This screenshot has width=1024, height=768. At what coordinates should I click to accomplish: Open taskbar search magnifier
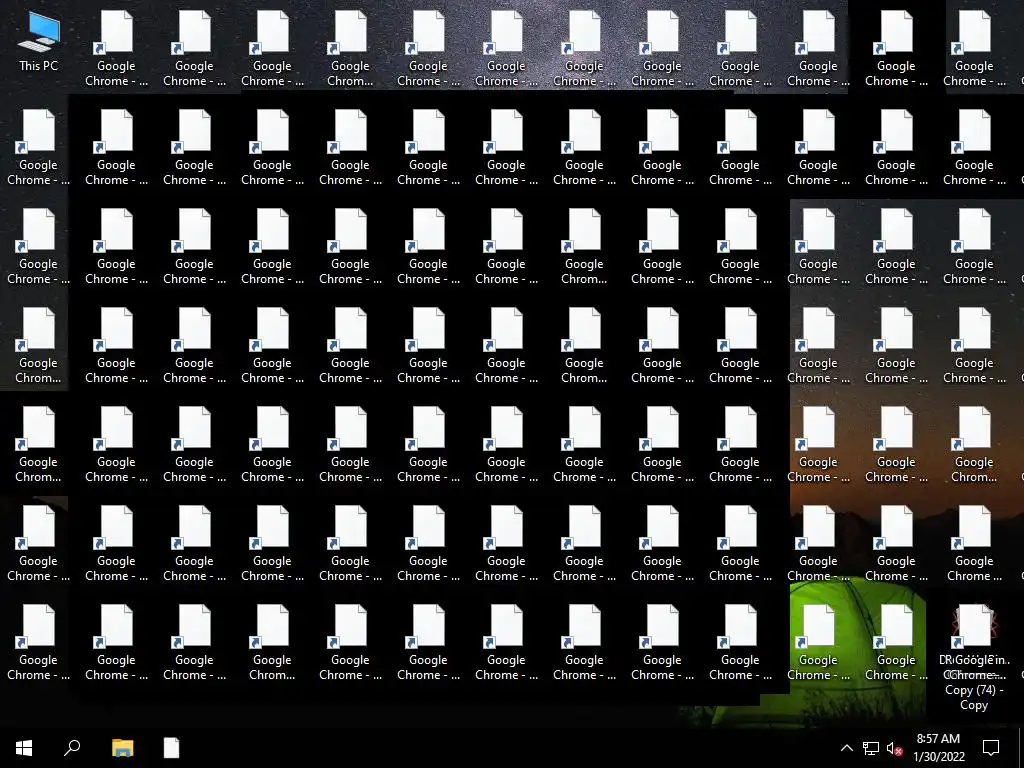(72, 748)
